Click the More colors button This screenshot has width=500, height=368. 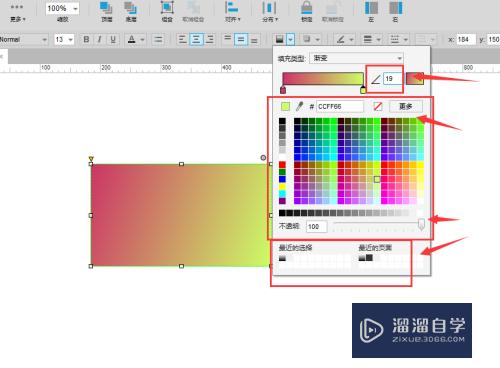click(406, 106)
